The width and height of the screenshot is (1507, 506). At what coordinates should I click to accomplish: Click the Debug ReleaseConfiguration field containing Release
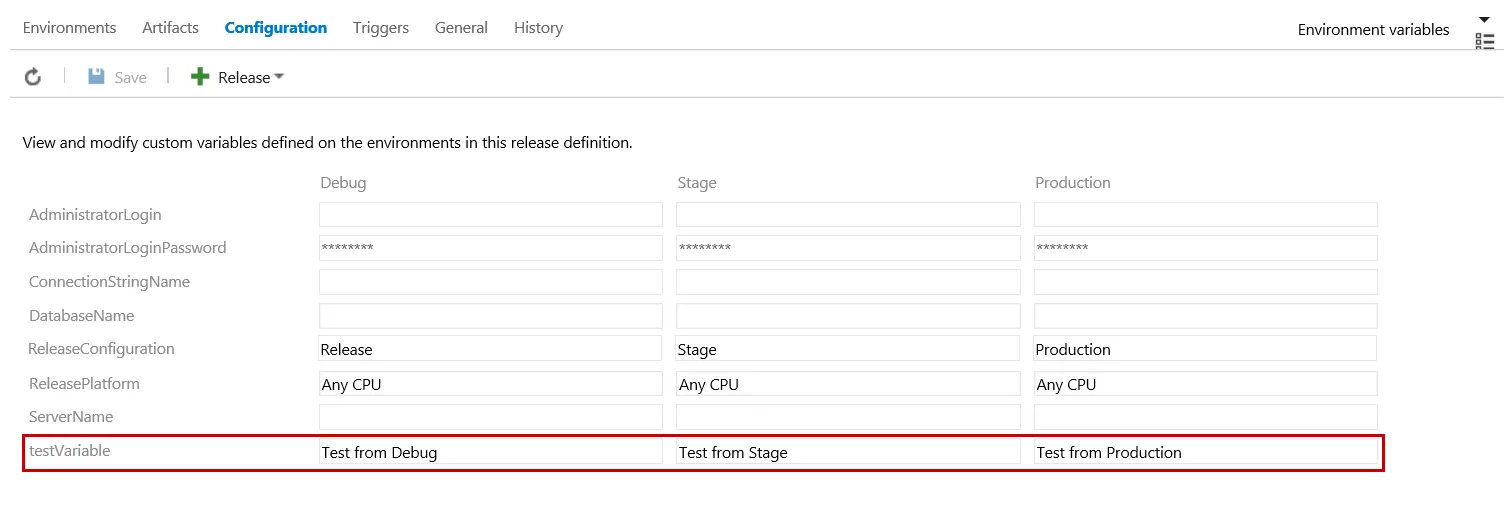click(x=490, y=349)
